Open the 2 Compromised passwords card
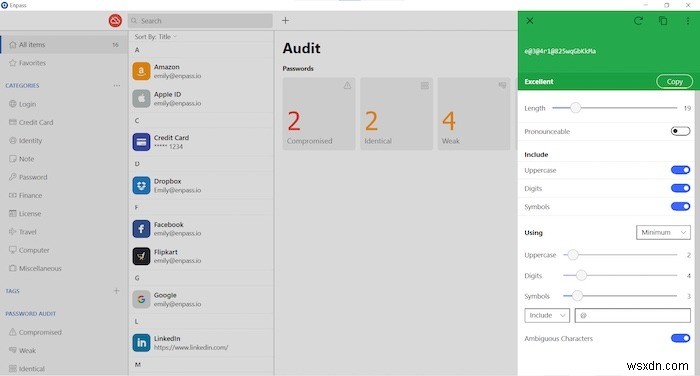Image resolution: width=700 pixels, height=376 pixels. 319,113
